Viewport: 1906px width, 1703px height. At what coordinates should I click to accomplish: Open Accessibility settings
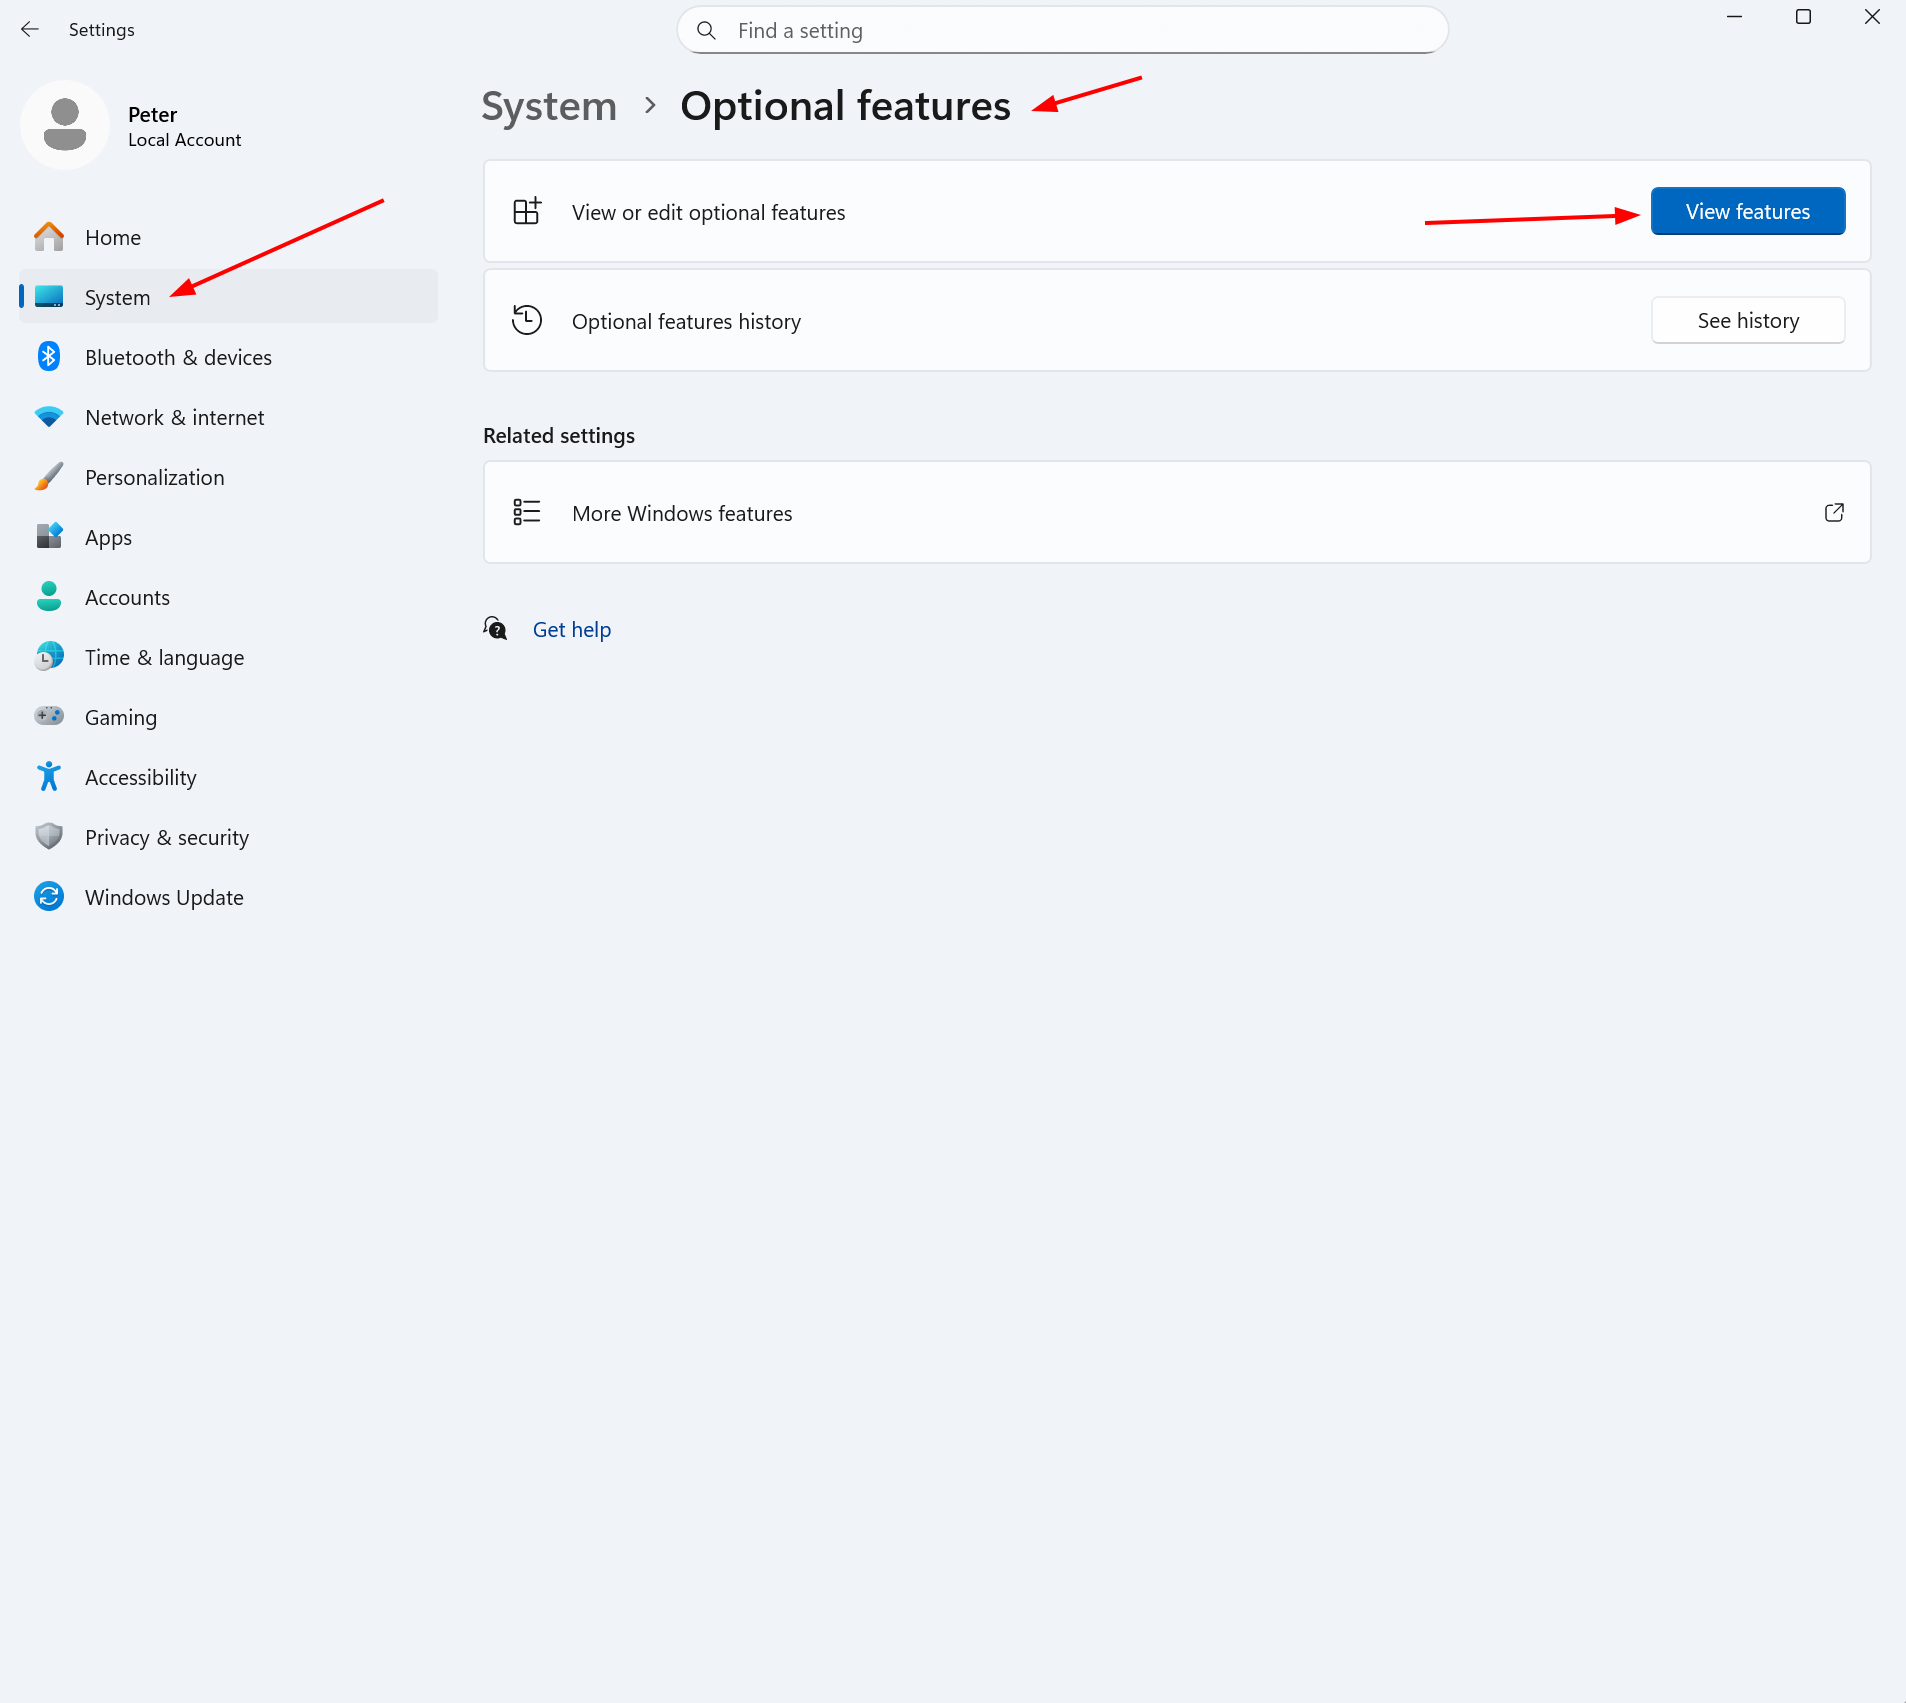pyautogui.click(x=228, y=777)
